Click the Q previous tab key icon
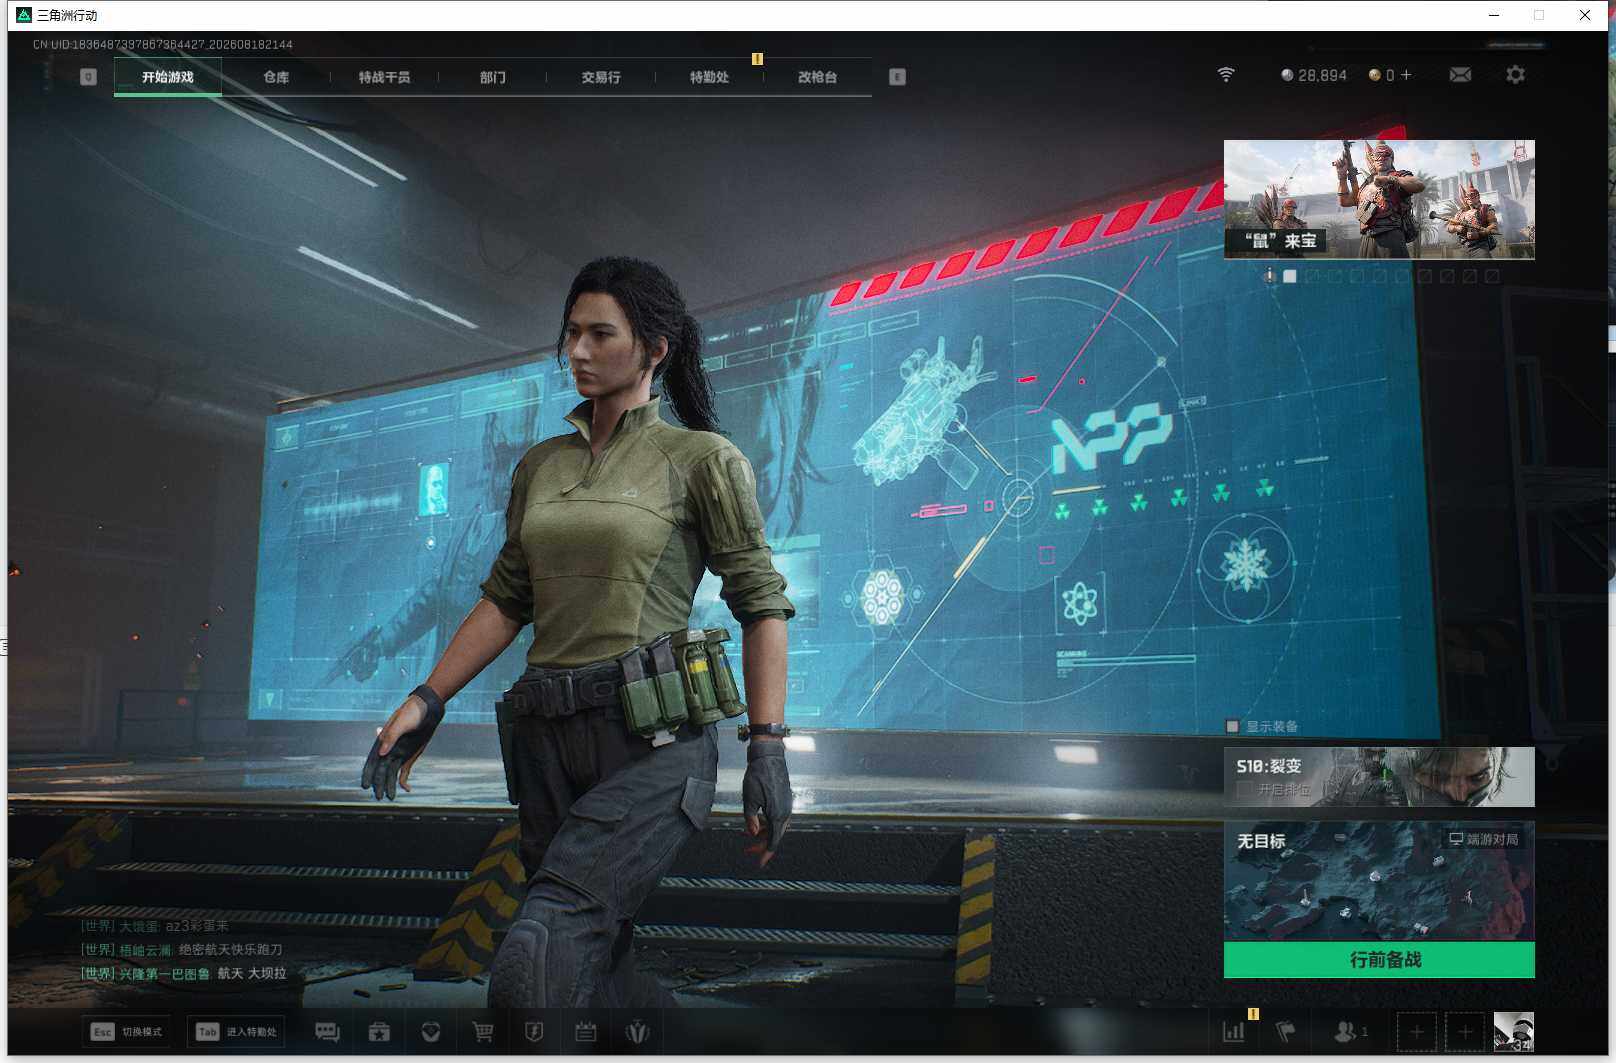 pos(88,77)
